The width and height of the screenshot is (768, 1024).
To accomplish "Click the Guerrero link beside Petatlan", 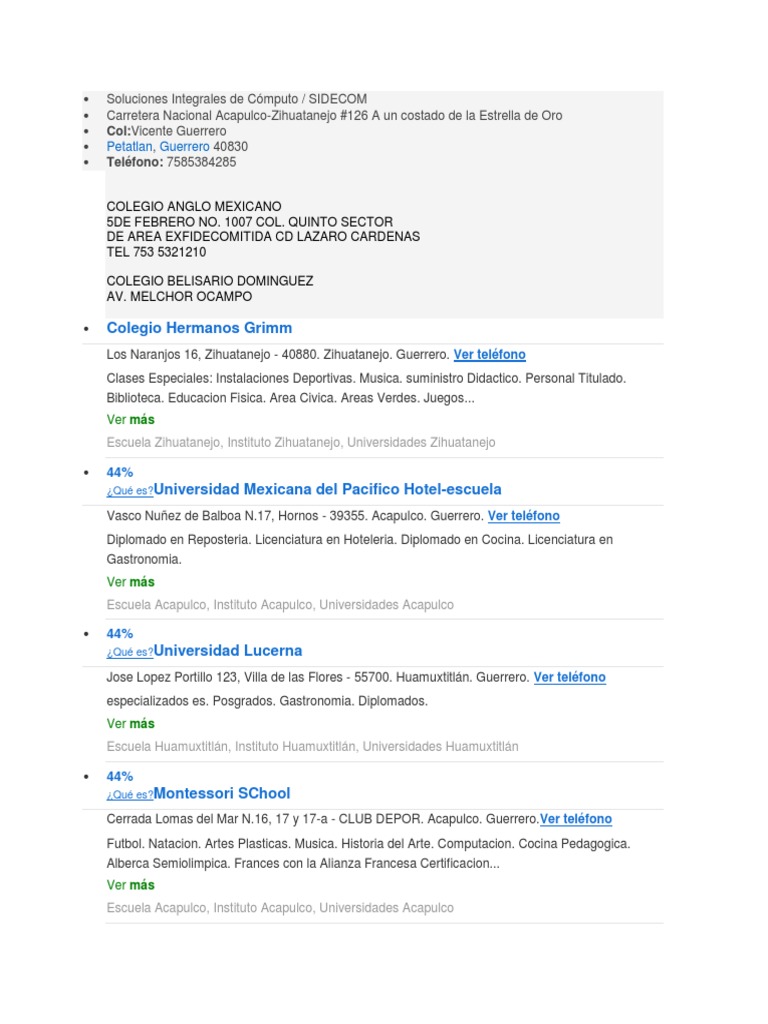I will (185, 146).
